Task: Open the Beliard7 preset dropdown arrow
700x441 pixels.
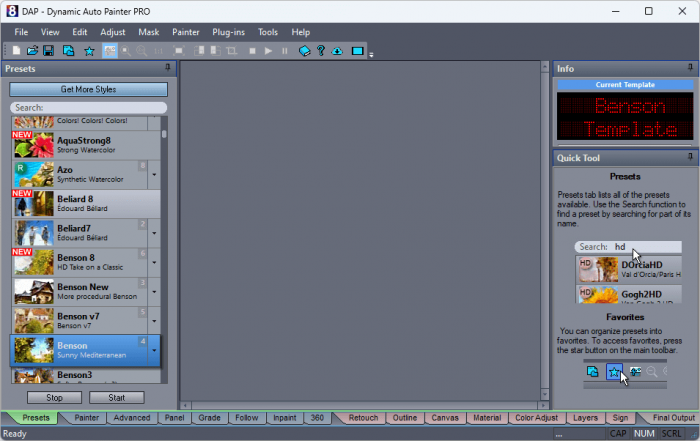Action: (x=154, y=234)
